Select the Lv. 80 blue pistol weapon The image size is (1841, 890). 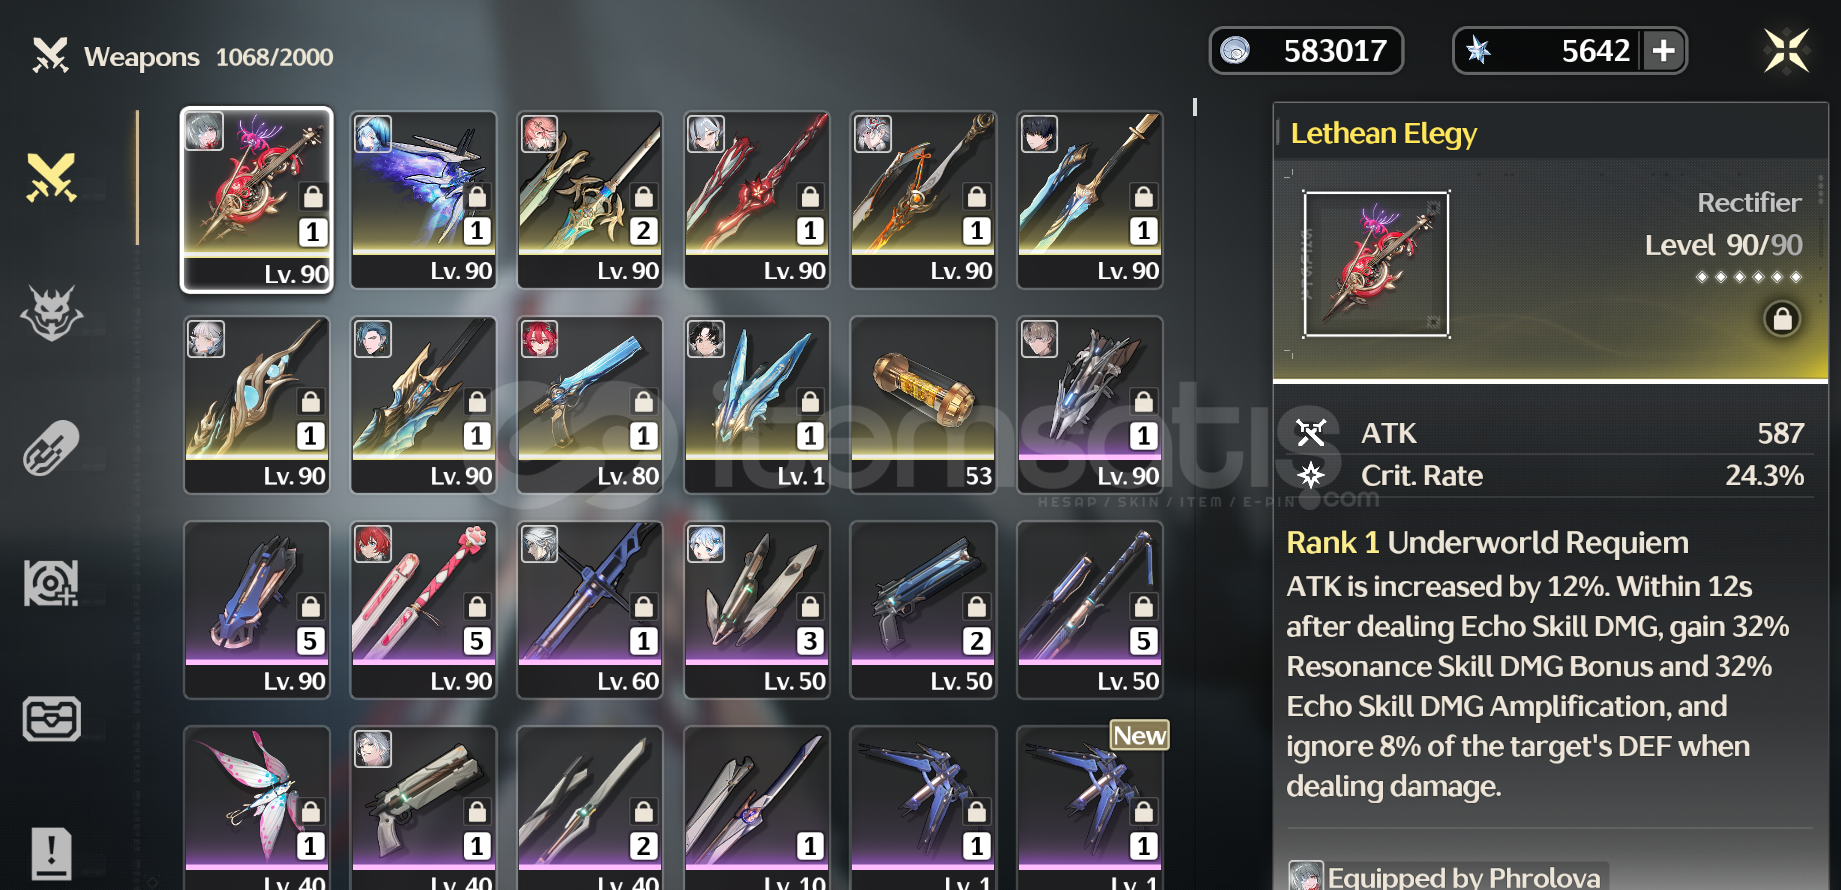pyautogui.click(x=590, y=405)
